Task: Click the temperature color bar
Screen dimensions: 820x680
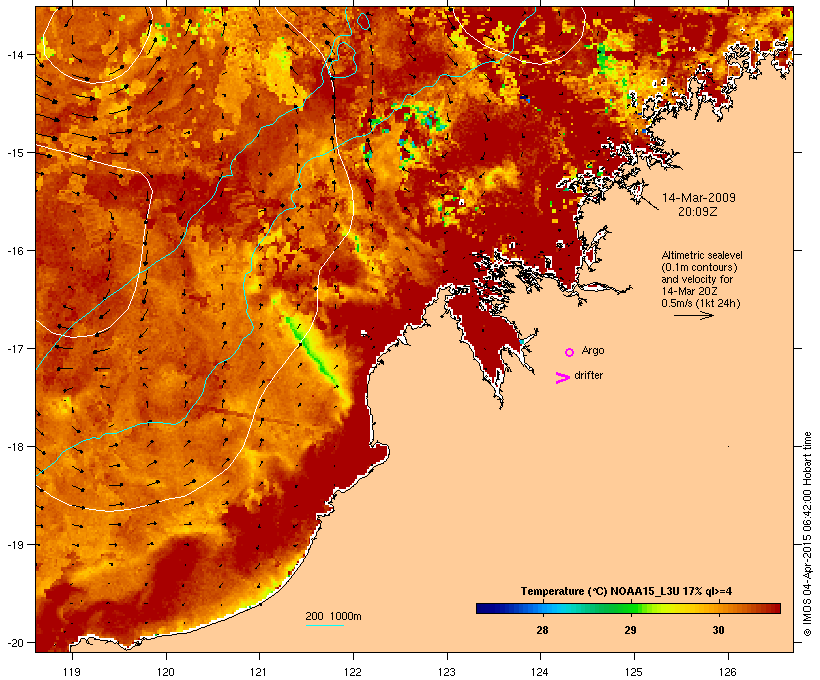Action: 628,608
